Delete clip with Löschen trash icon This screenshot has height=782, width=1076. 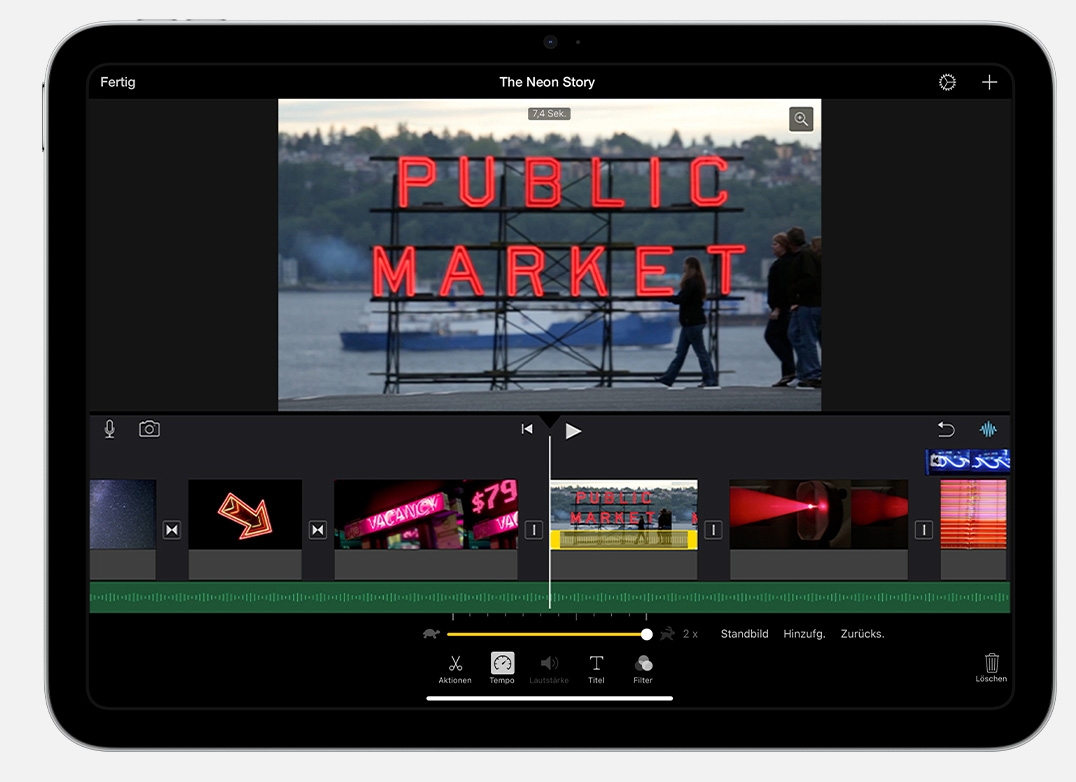tap(991, 667)
